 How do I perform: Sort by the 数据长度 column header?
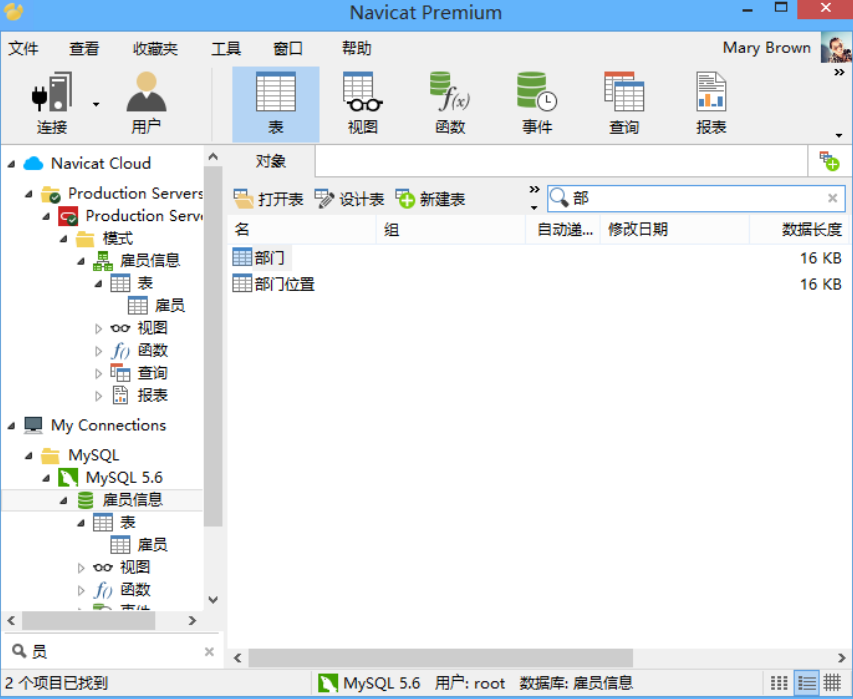click(x=799, y=230)
